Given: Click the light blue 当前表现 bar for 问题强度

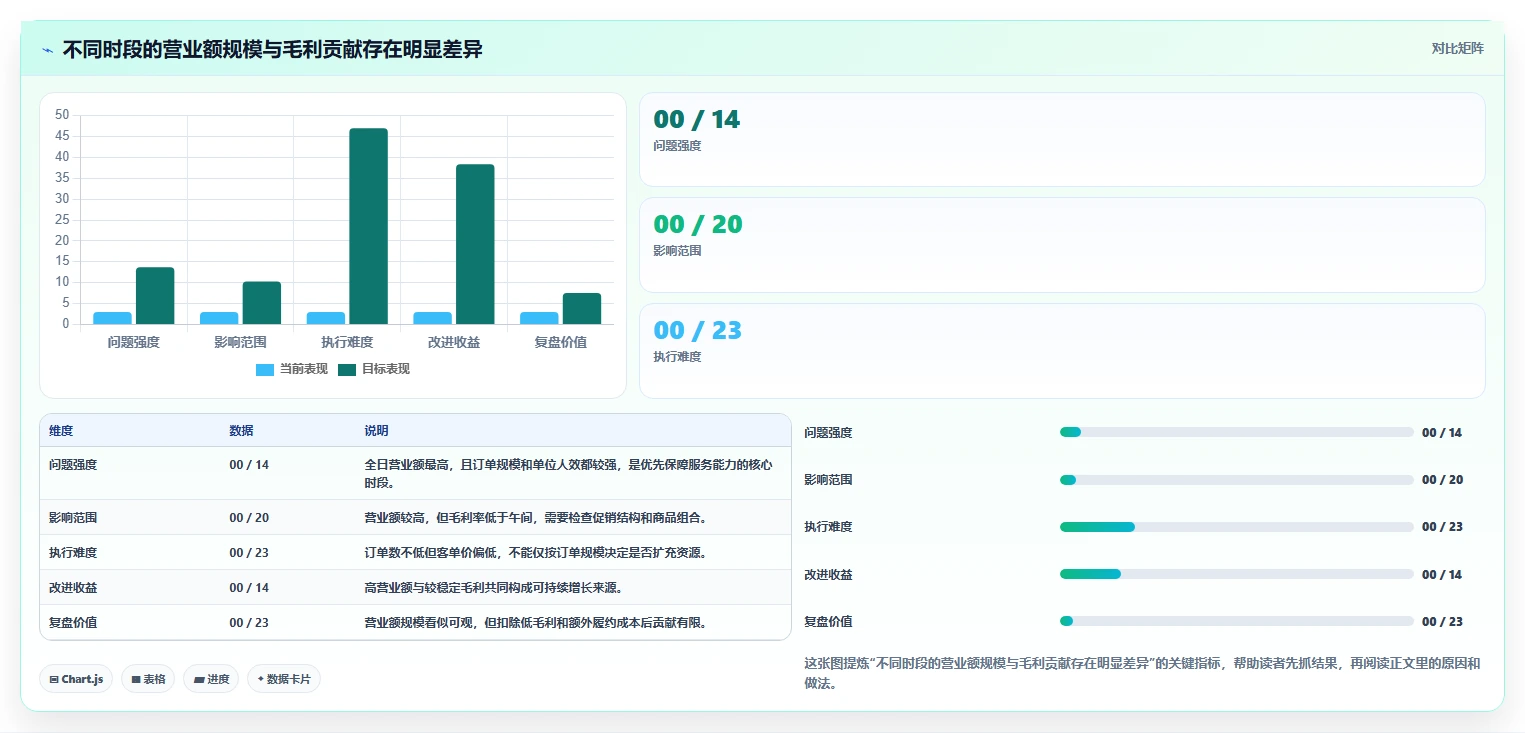Looking at the screenshot, I should click(x=113, y=318).
